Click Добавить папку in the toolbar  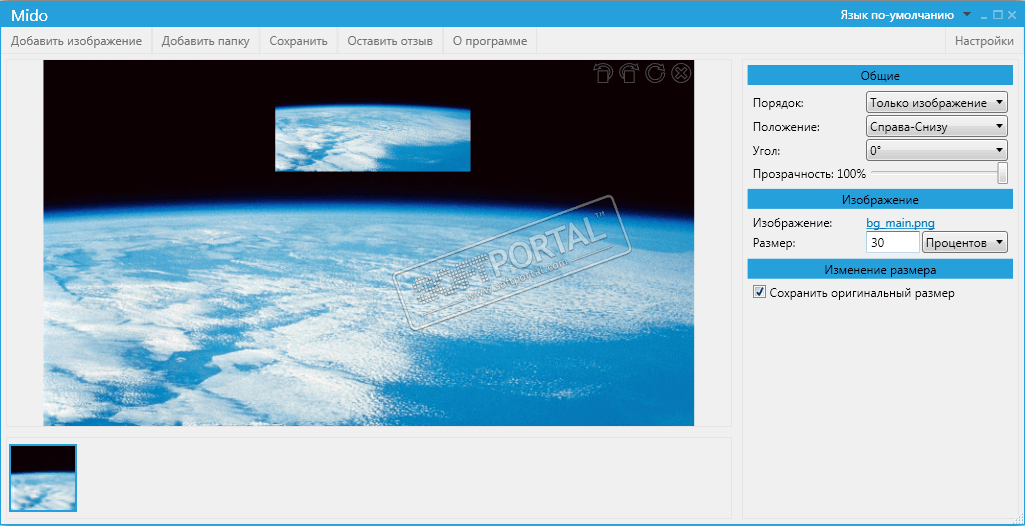click(x=206, y=41)
